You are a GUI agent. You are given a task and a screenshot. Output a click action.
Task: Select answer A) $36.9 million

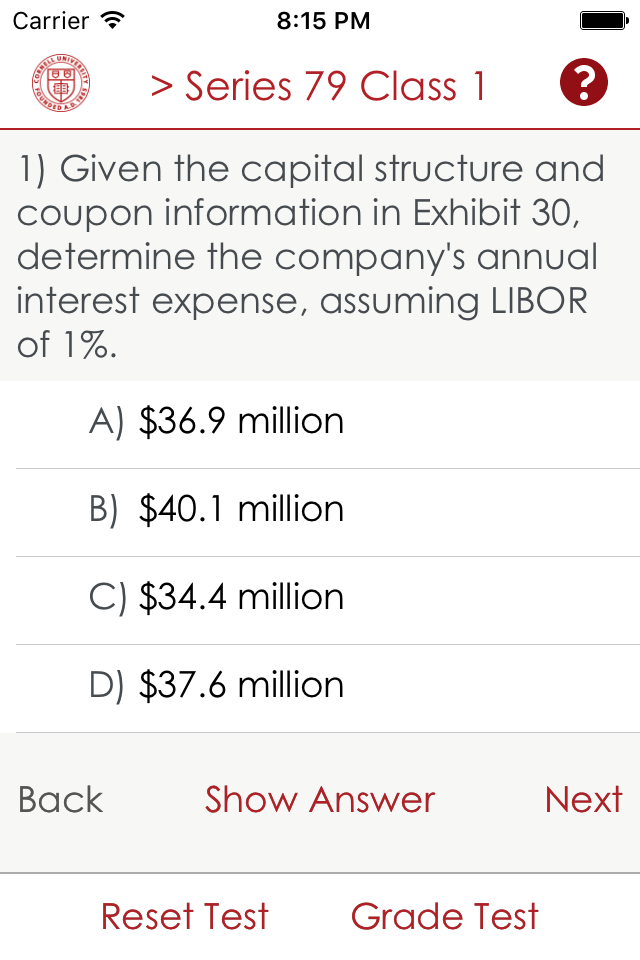(x=241, y=422)
